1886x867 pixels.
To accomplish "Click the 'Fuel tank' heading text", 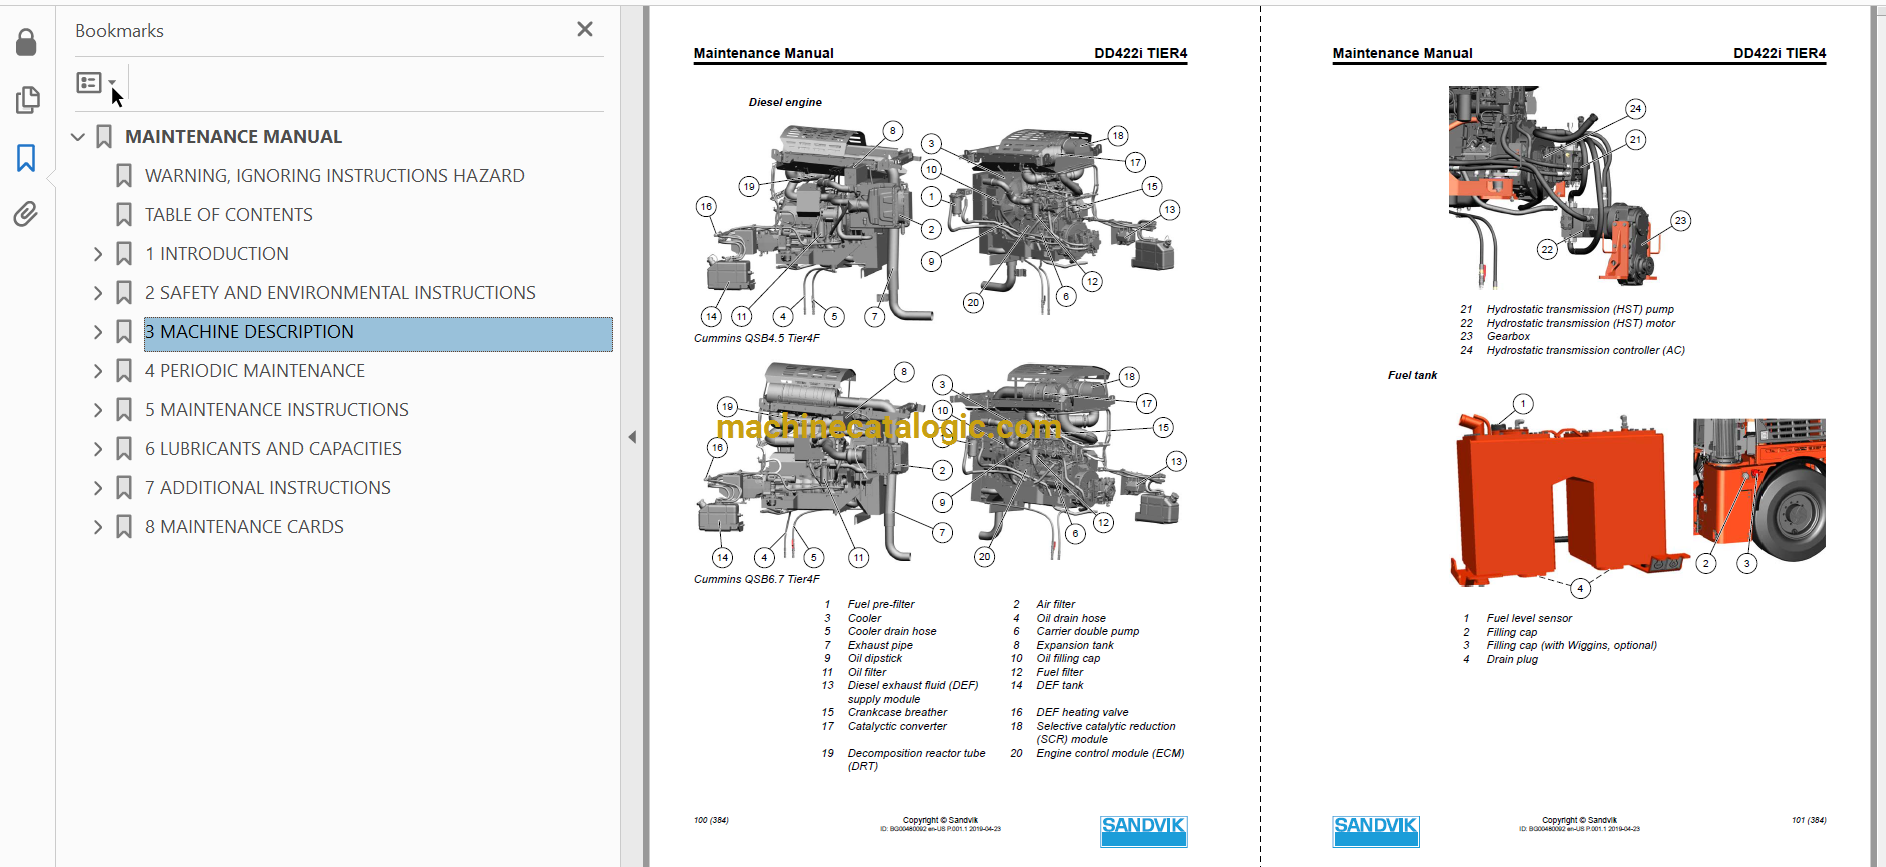I will pos(1412,375).
